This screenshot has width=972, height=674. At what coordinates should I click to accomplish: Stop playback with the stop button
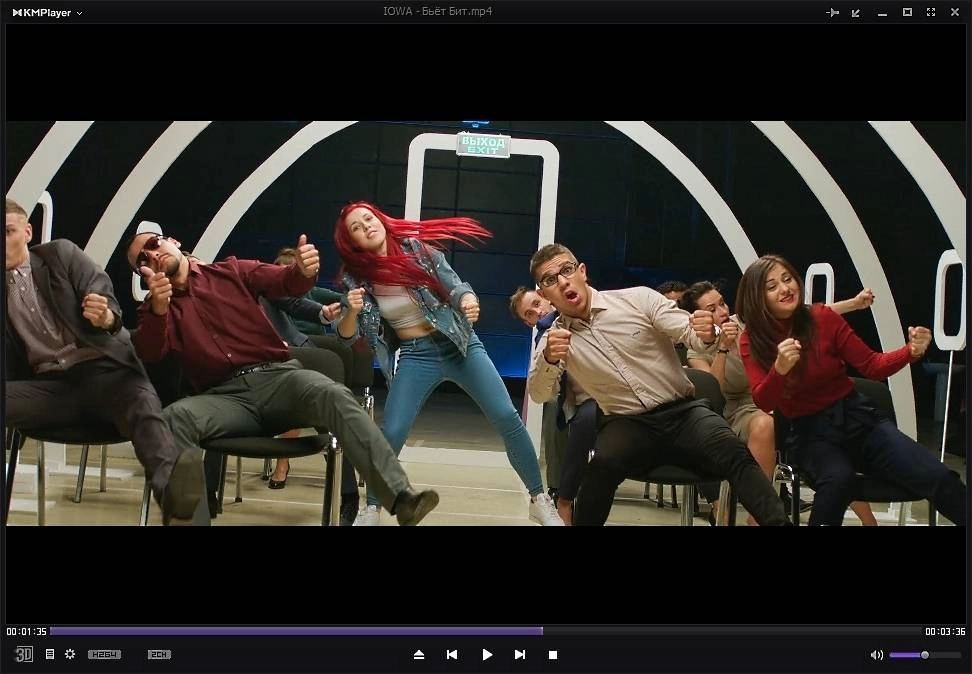click(x=553, y=655)
